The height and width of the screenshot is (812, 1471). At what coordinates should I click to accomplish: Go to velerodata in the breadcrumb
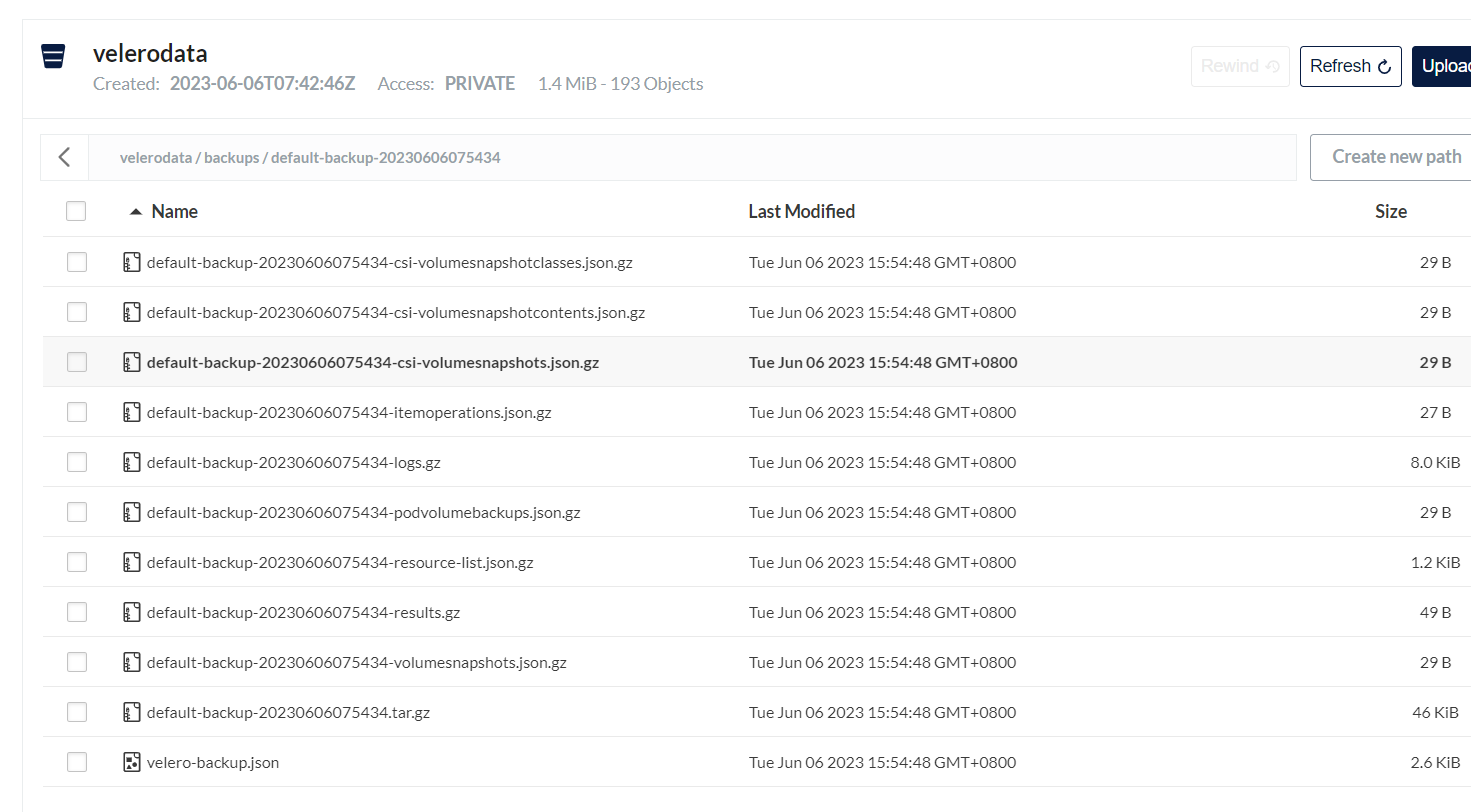click(155, 158)
